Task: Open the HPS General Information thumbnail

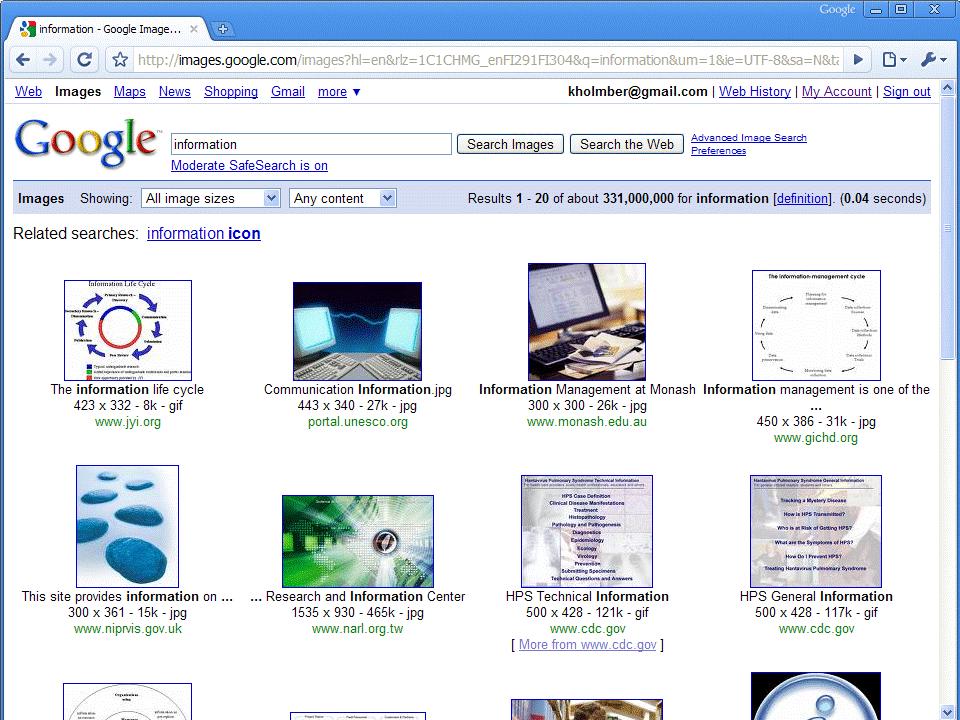Action: 816,531
